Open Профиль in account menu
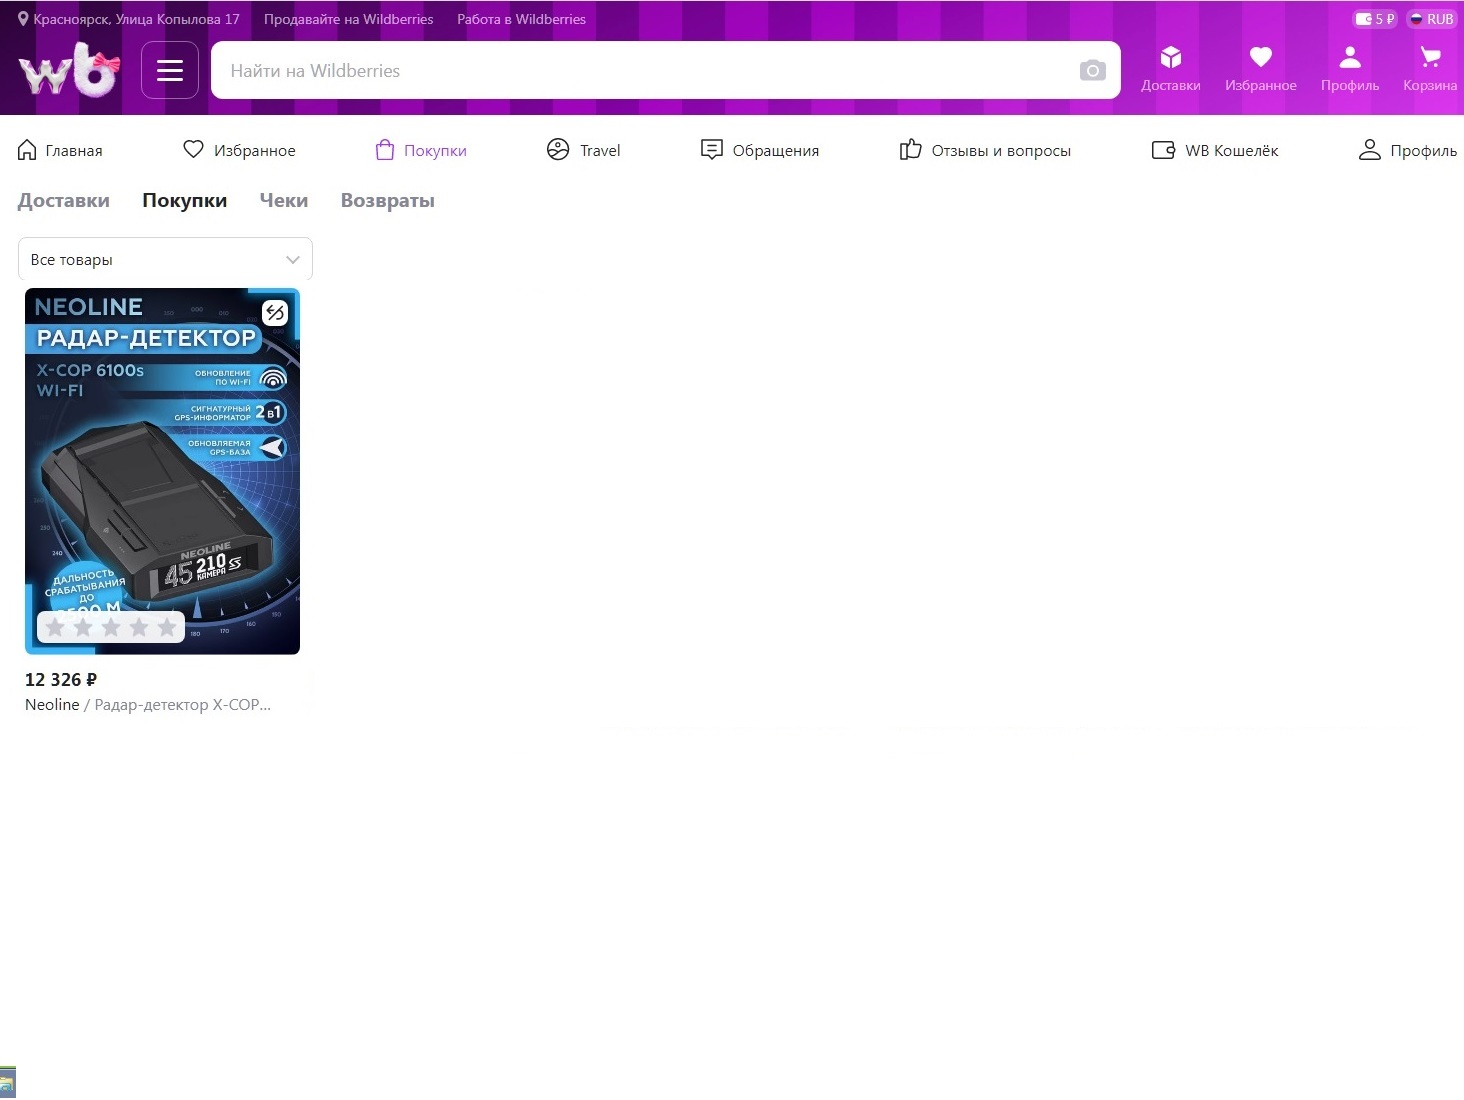 click(1408, 150)
